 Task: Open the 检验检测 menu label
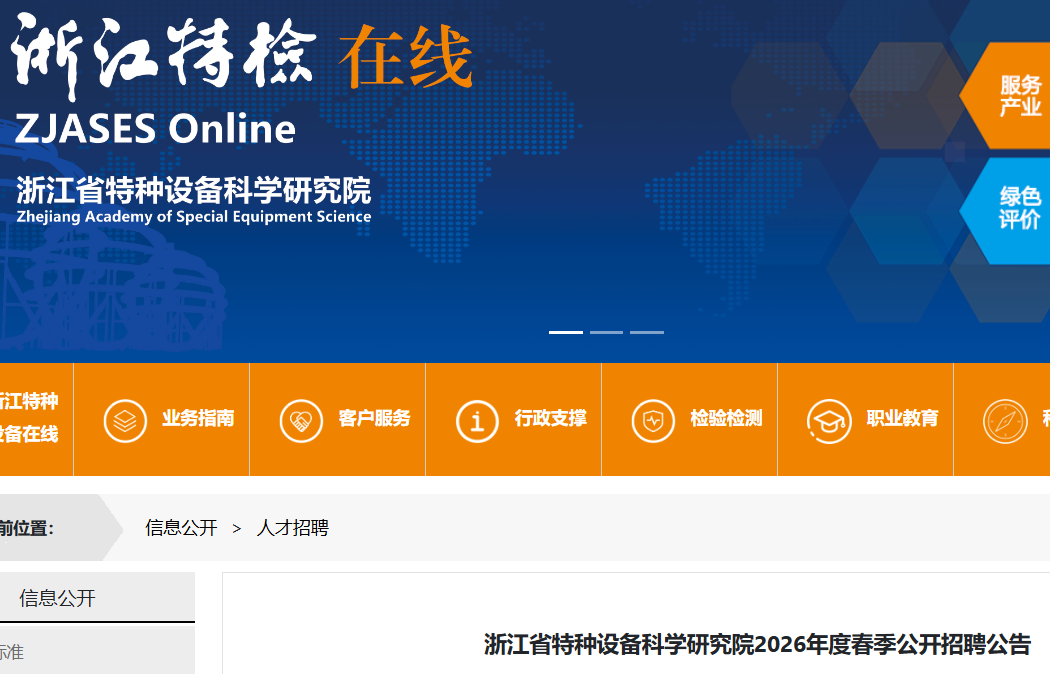coord(727,418)
